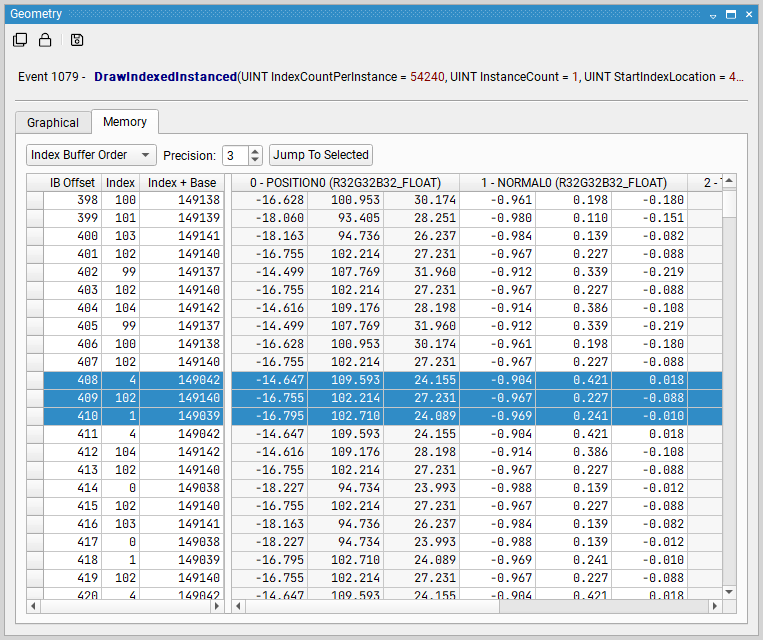Click the clone window icon in toolbar

(20, 40)
